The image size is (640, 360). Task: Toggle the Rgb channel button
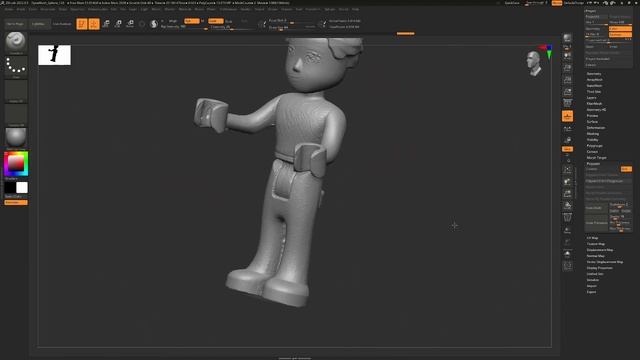[191, 21]
